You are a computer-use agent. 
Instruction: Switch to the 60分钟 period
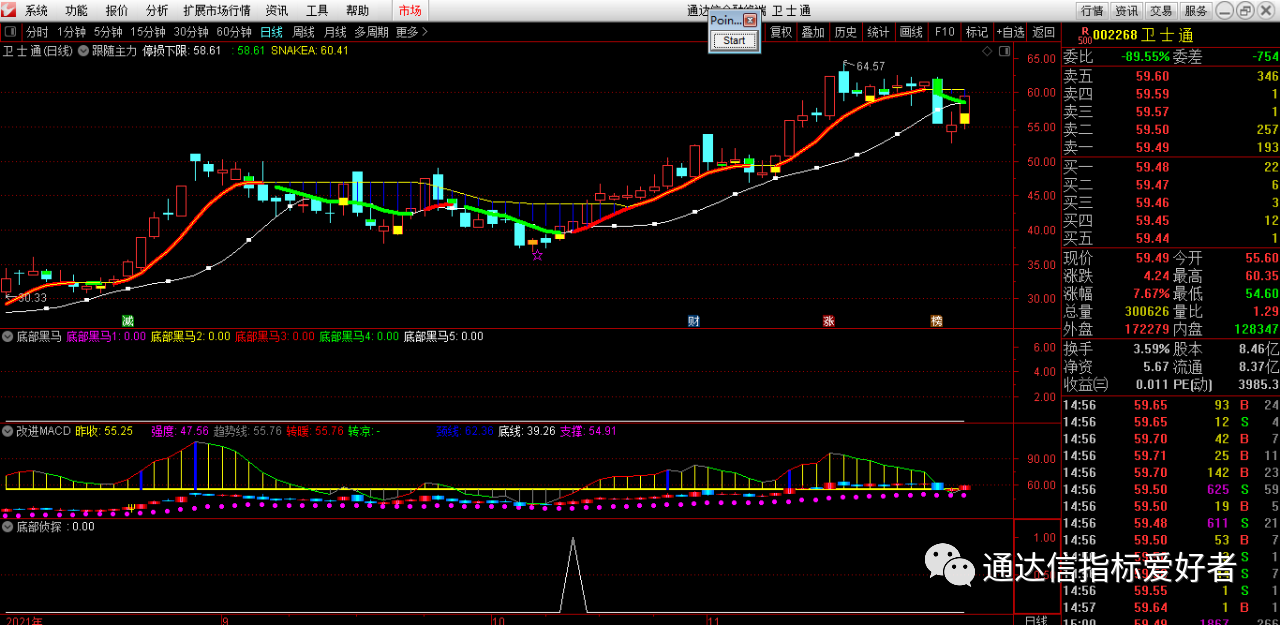(234, 32)
